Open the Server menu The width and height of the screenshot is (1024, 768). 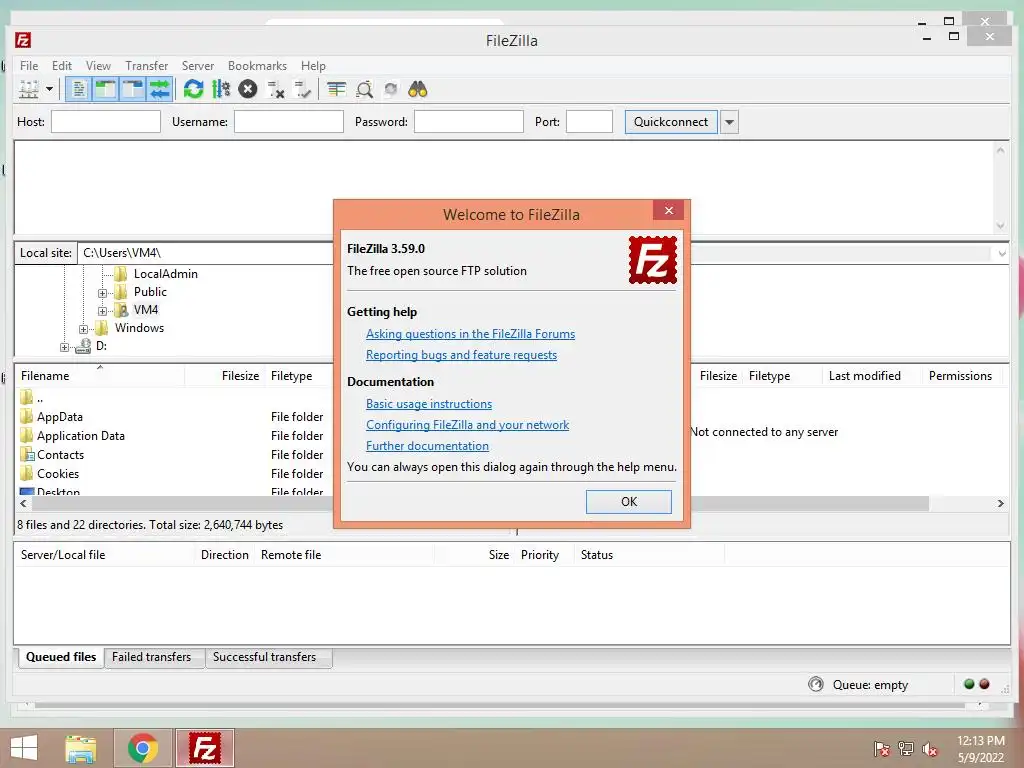(x=197, y=65)
